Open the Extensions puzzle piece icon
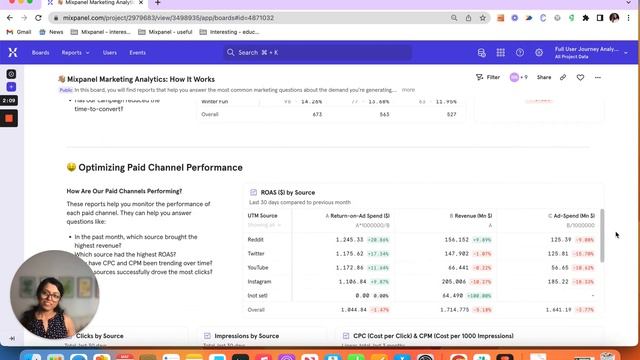 coord(586,18)
